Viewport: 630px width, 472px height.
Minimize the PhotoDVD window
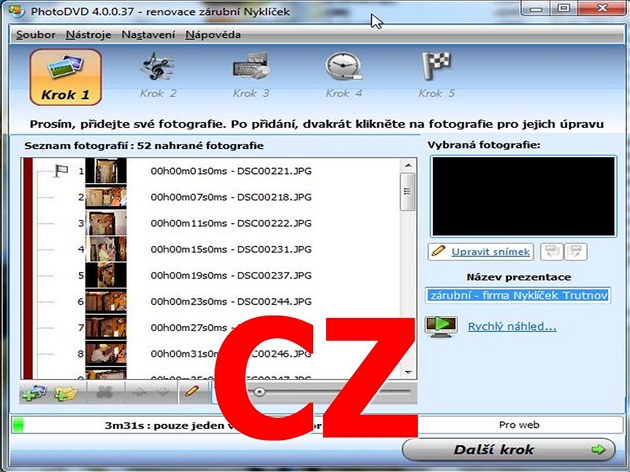pos(536,8)
